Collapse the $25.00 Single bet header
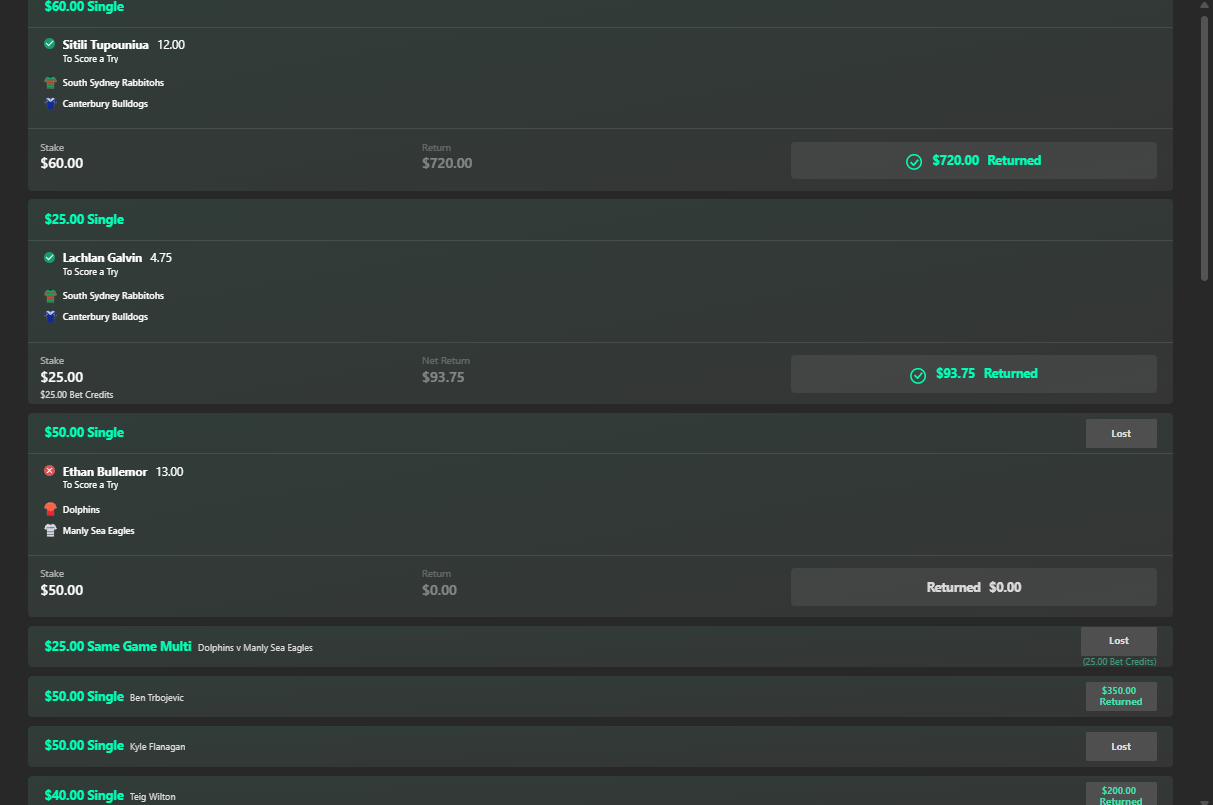The width and height of the screenshot is (1213, 805). coord(600,219)
